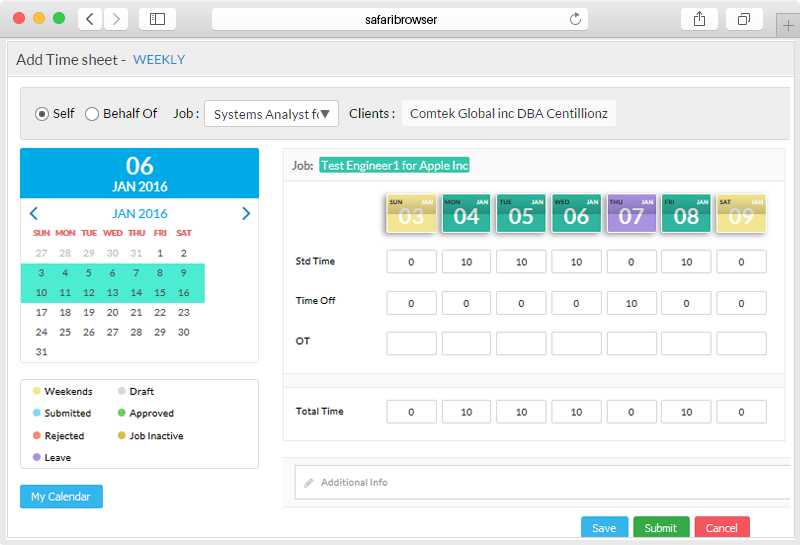The width and height of the screenshot is (800, 545).
Task: Click the red Cancel button
Action: [722, 528]
